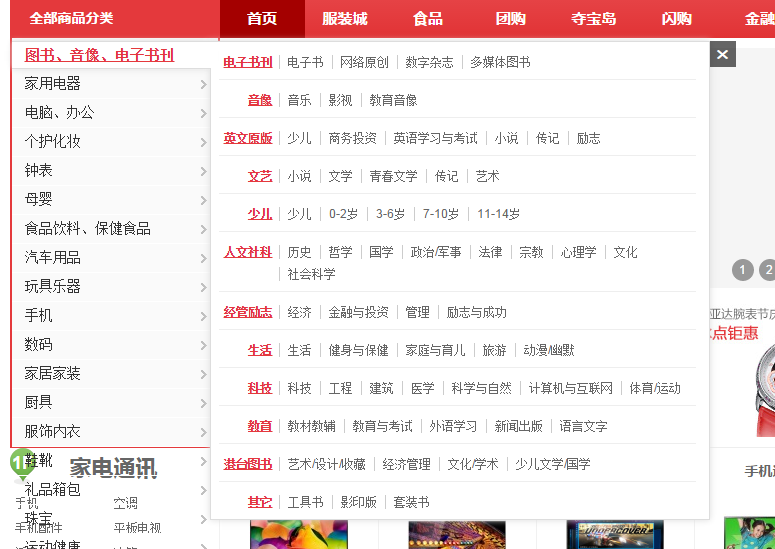Click the 套装书 subcategory link
This screenshot has width=775, height=549.
(411, 503)
